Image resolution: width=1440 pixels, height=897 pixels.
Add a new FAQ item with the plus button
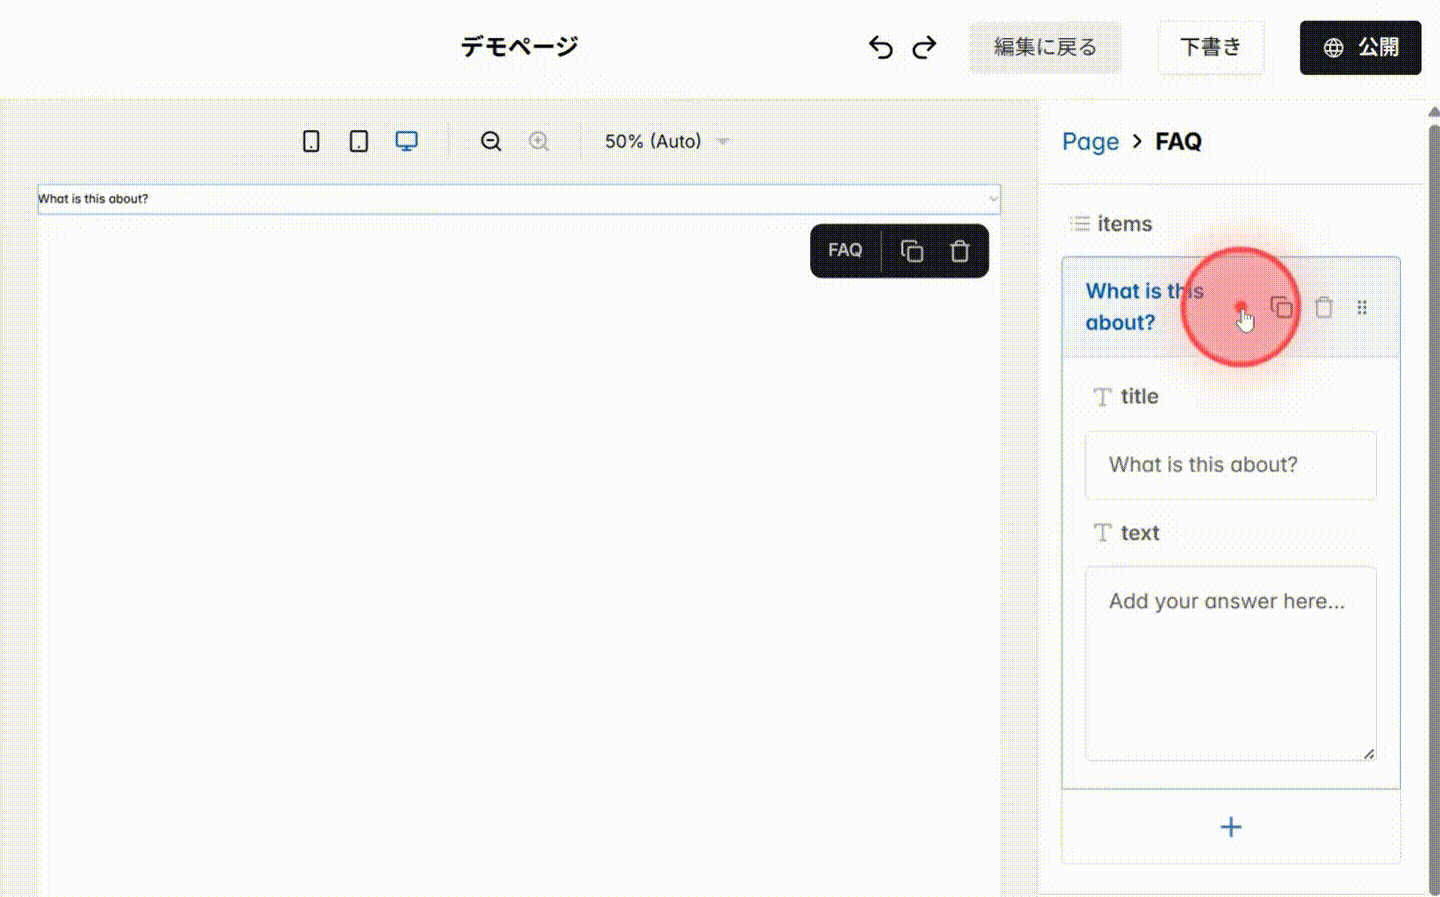tap(1231, 827)
